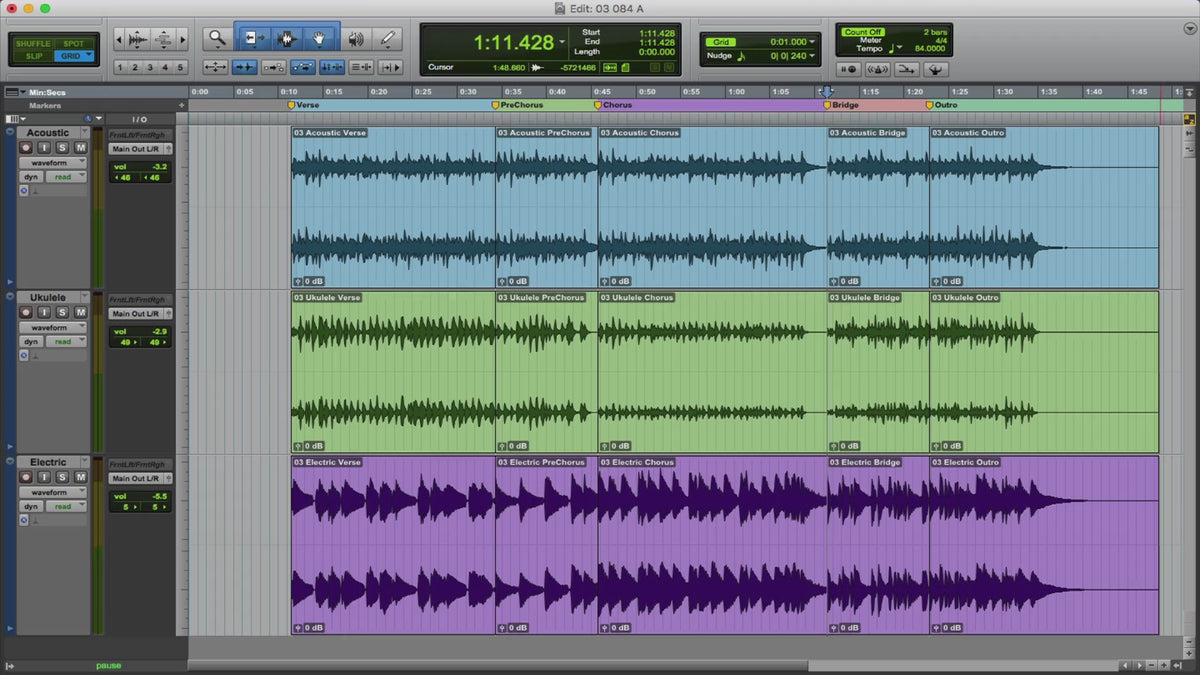The width and height of the screenshot is (1200, 675).
Task: Record-enable the Electric track
Action: [x=26, y=477]
